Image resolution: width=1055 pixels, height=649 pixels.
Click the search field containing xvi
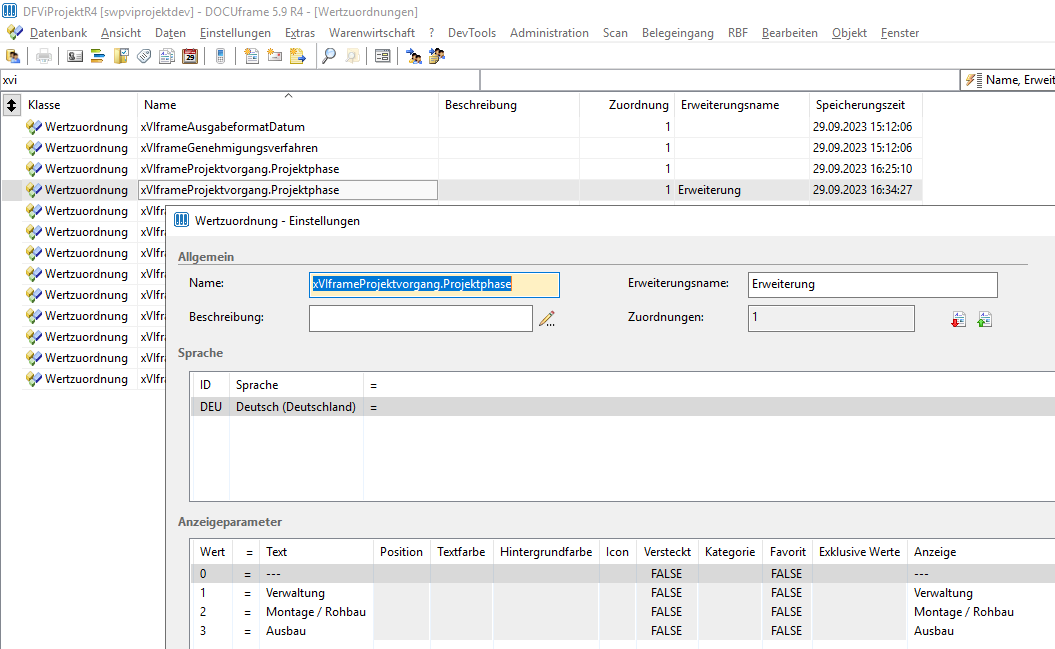click(240, 80)
